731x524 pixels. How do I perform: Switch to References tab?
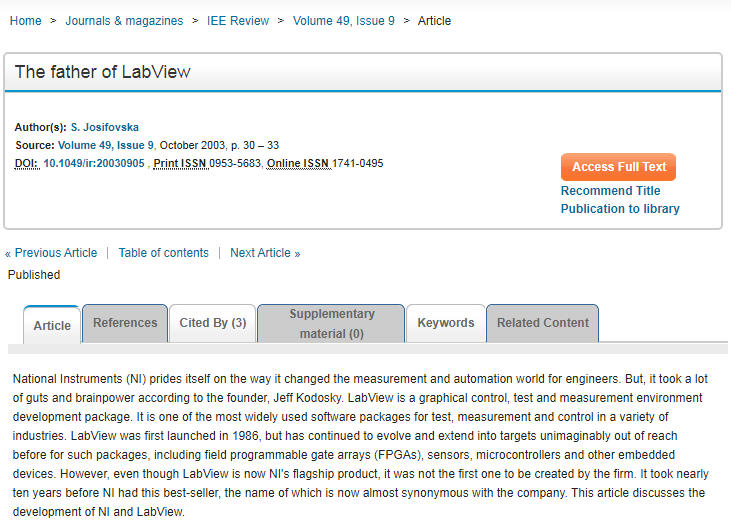pyautogui.click(x=125, y=323)
